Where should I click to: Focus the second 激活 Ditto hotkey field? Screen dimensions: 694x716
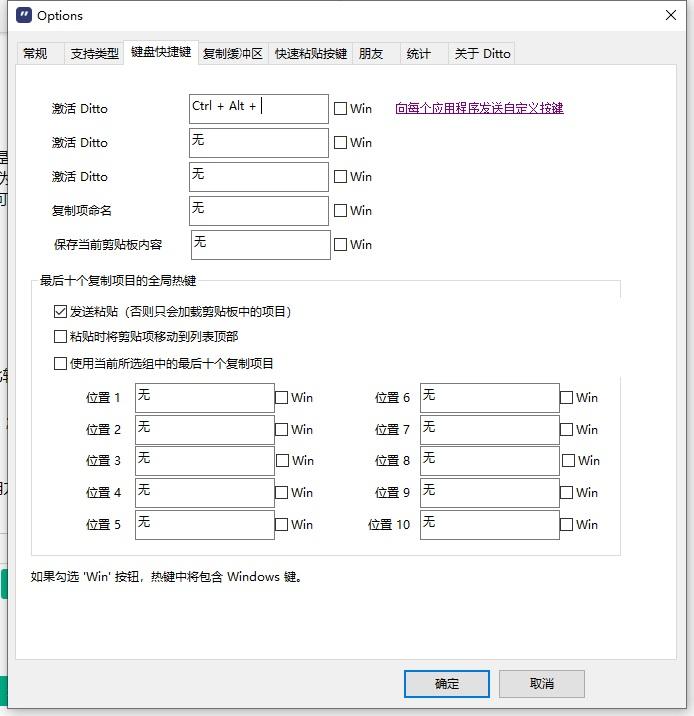[x=259, y=143]
